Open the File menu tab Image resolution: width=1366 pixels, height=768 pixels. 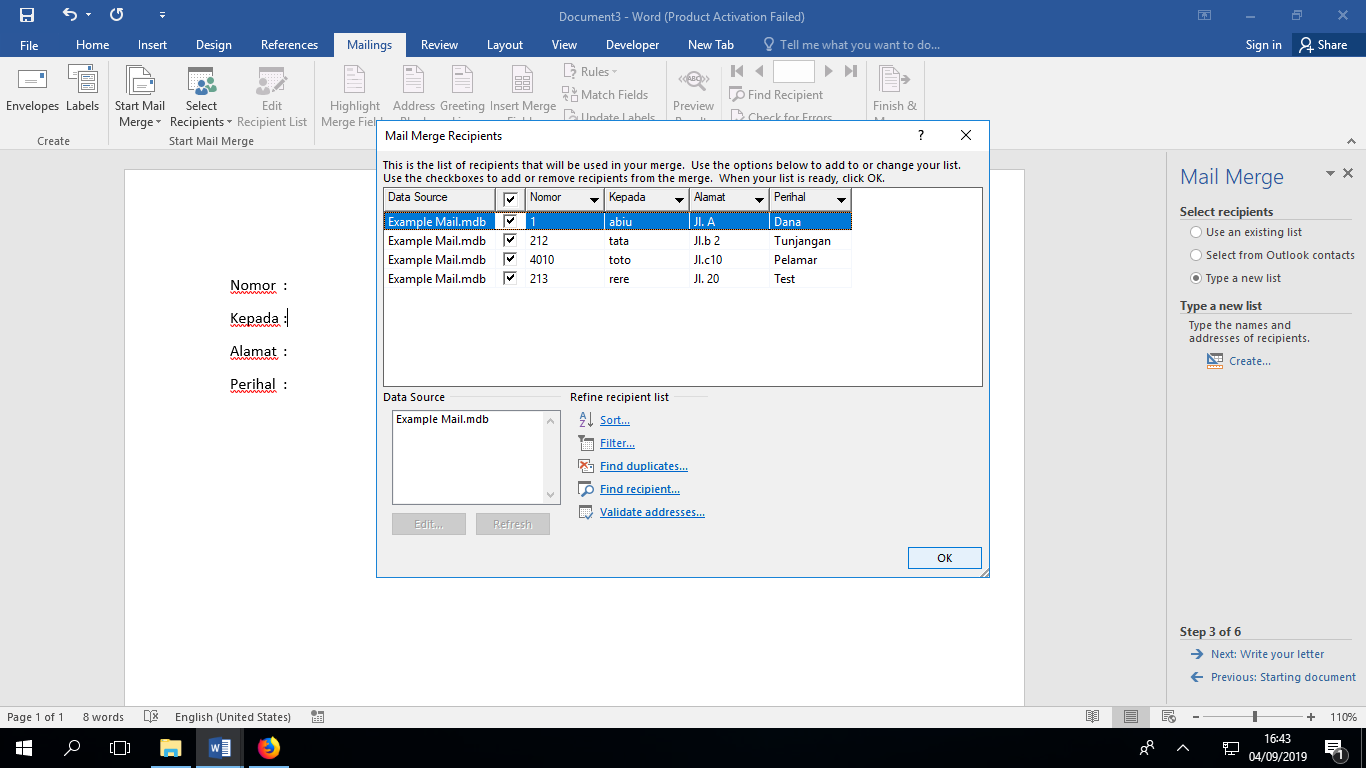29,45
